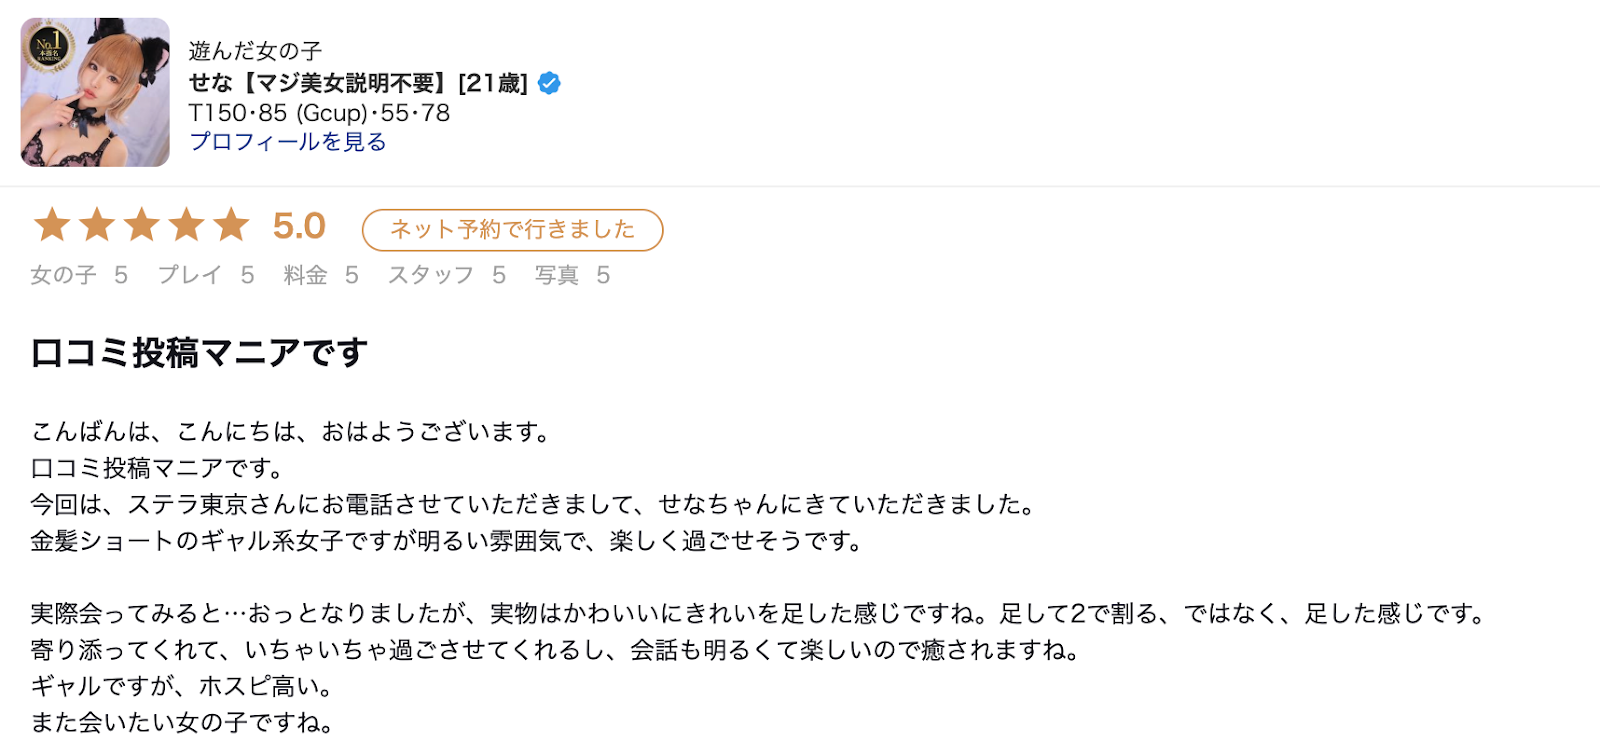
Task: Click the fifth rating star
Action: point(231,225)
